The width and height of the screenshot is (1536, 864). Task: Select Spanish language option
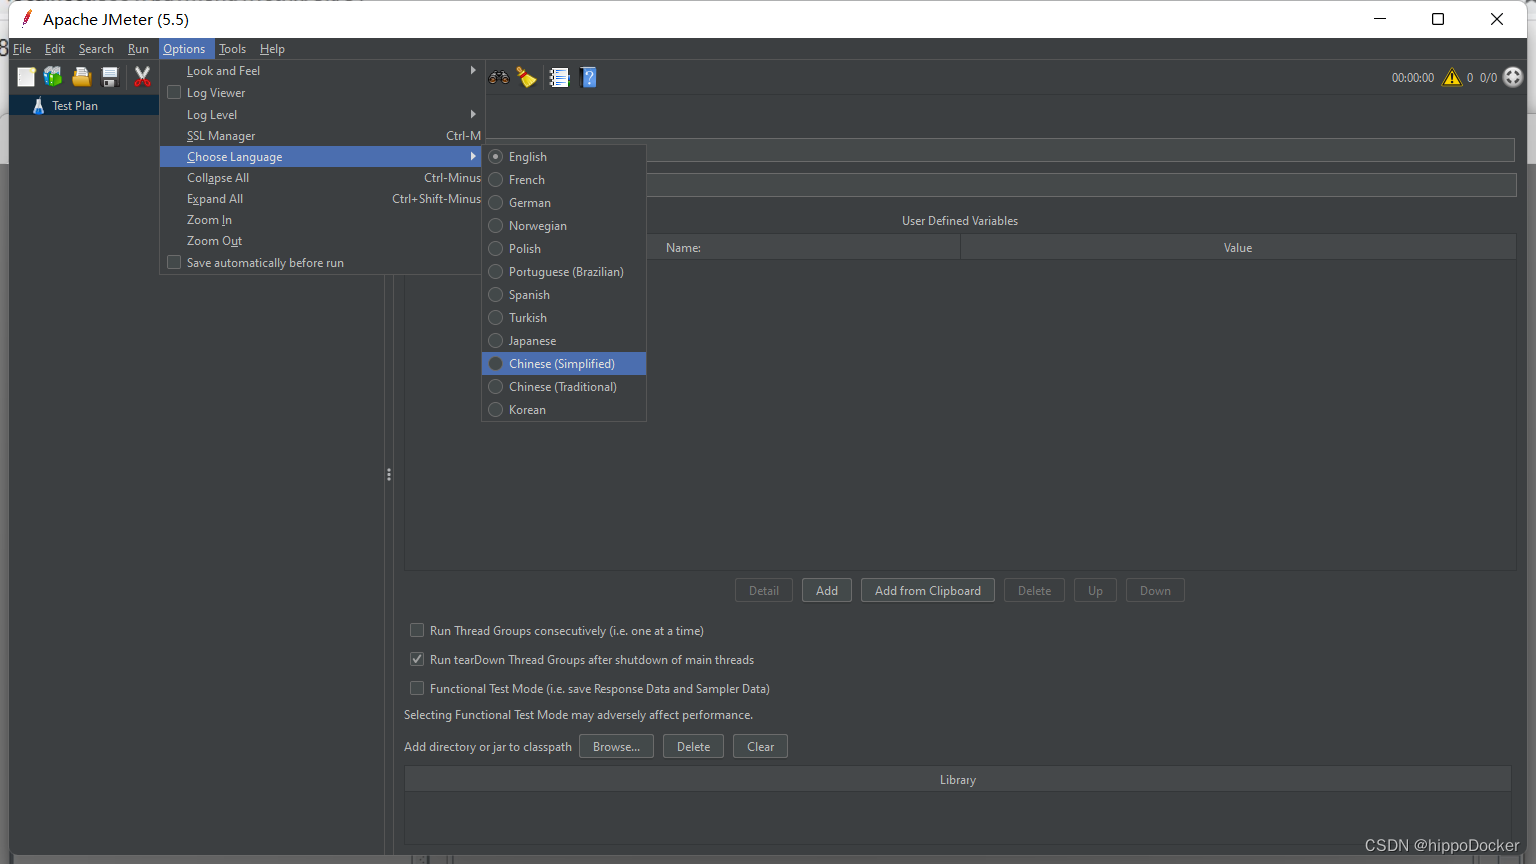click(564, 295)
